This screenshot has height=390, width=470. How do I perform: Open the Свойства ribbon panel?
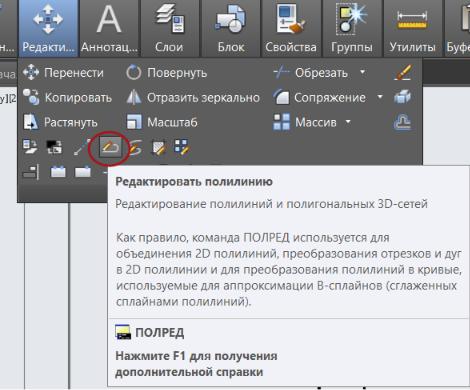tap(291, 28)
